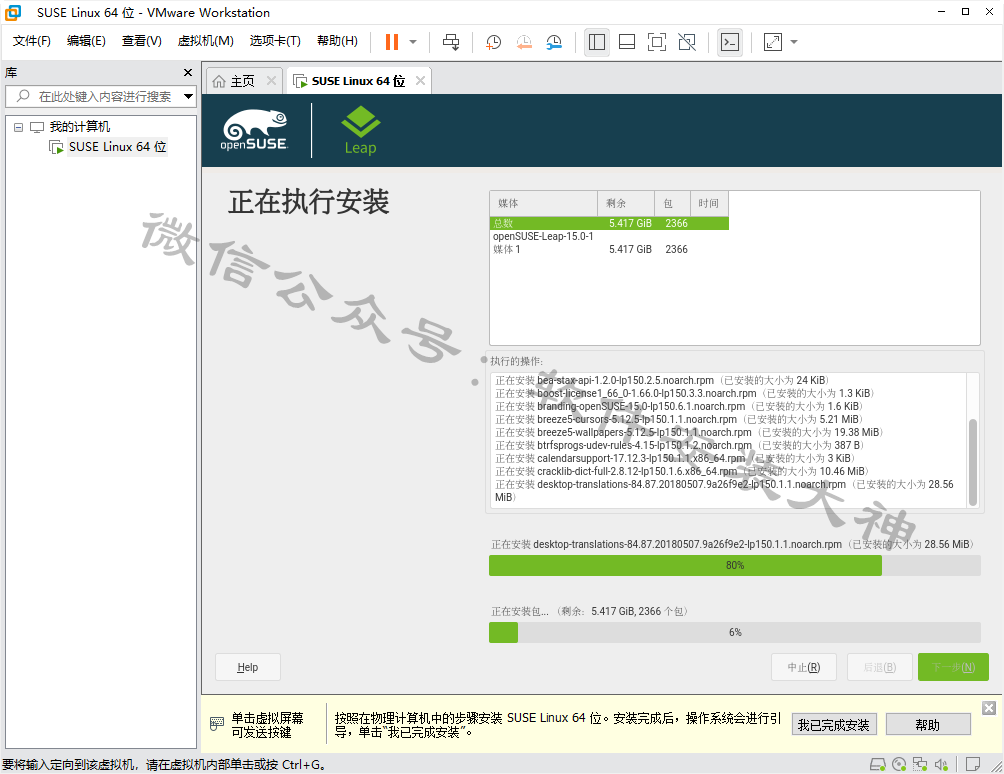Toggle the thumbnail bar view icon
Image resolution: width=1004 pixels, height=774 pixels.
point(627,42)
